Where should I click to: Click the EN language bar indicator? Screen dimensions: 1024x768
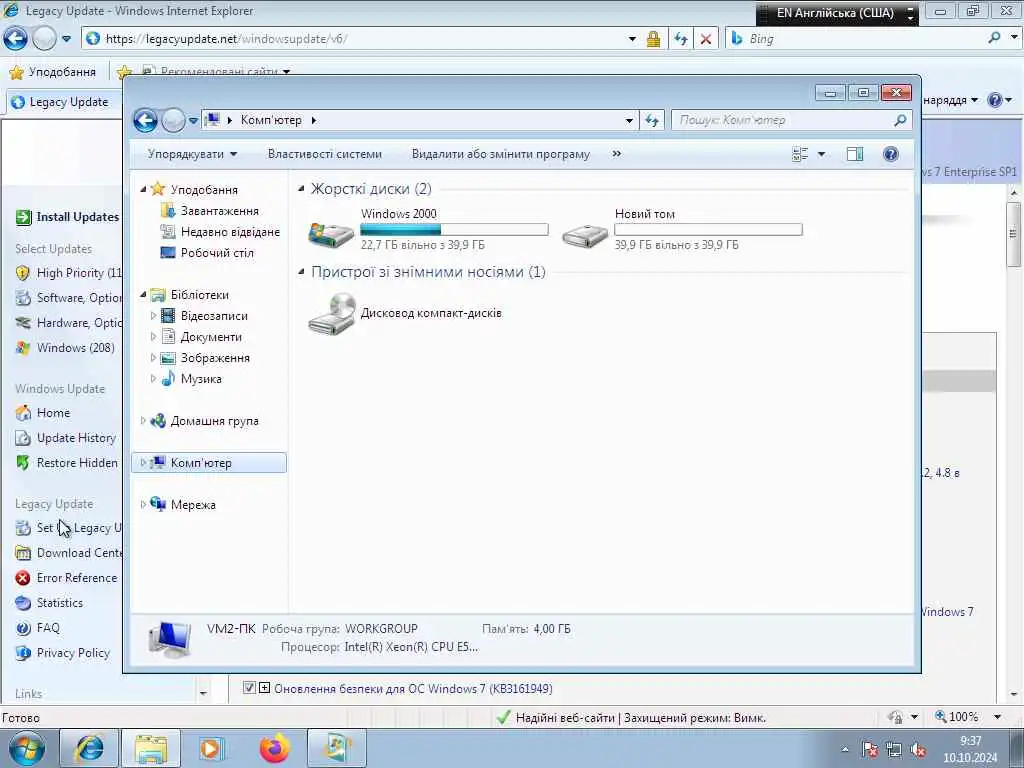point(834,12)
